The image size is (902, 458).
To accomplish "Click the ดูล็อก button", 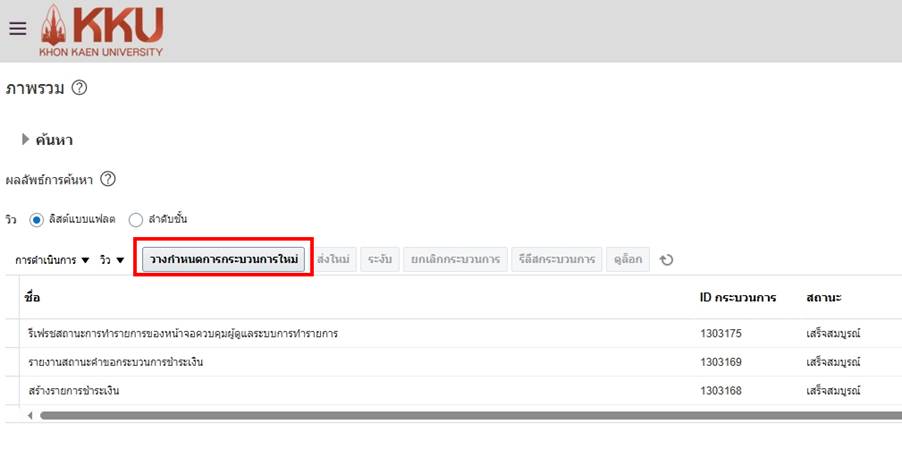I will pos(628,260).
